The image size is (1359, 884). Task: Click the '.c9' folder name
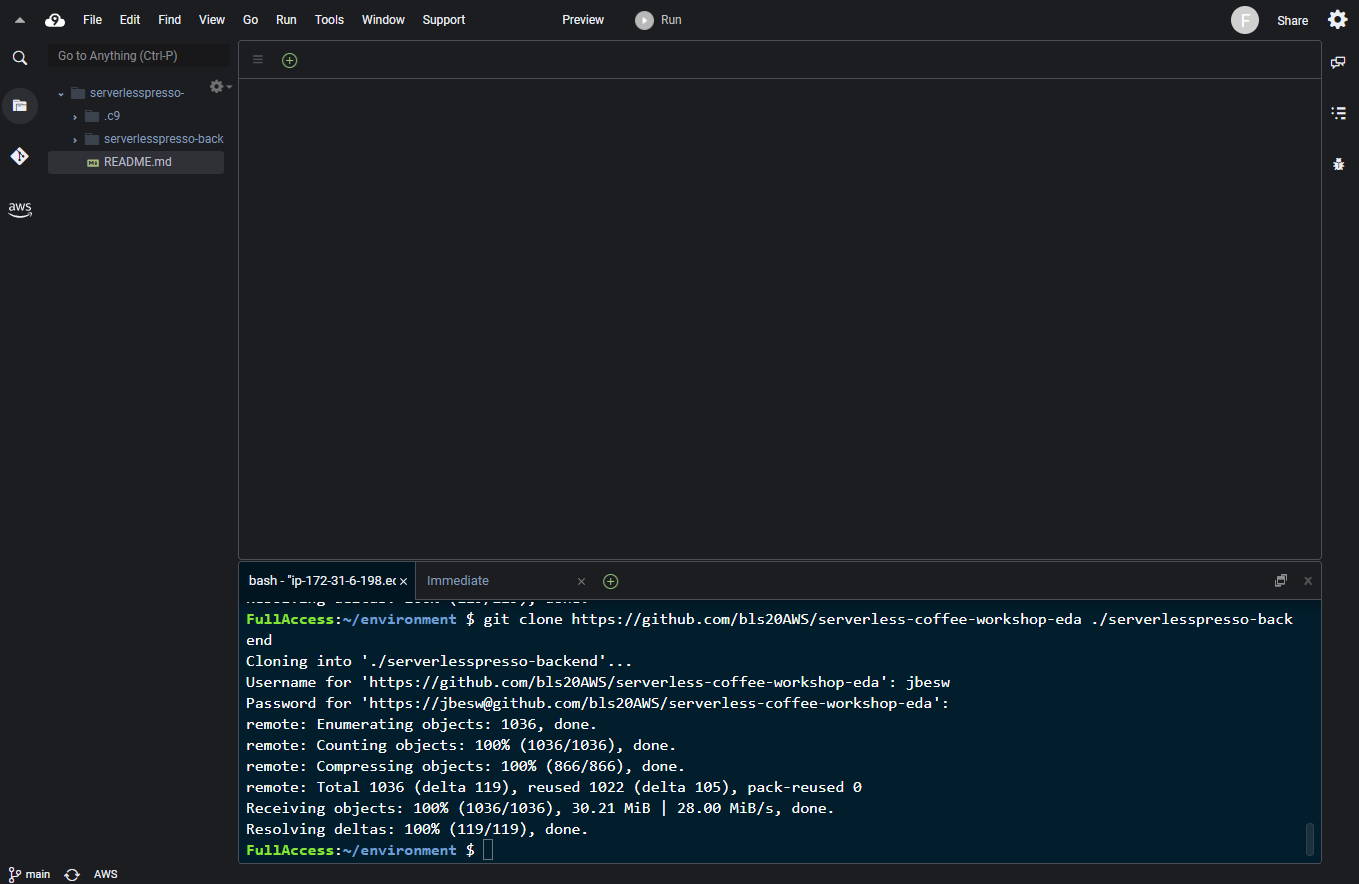coord(112,116)
